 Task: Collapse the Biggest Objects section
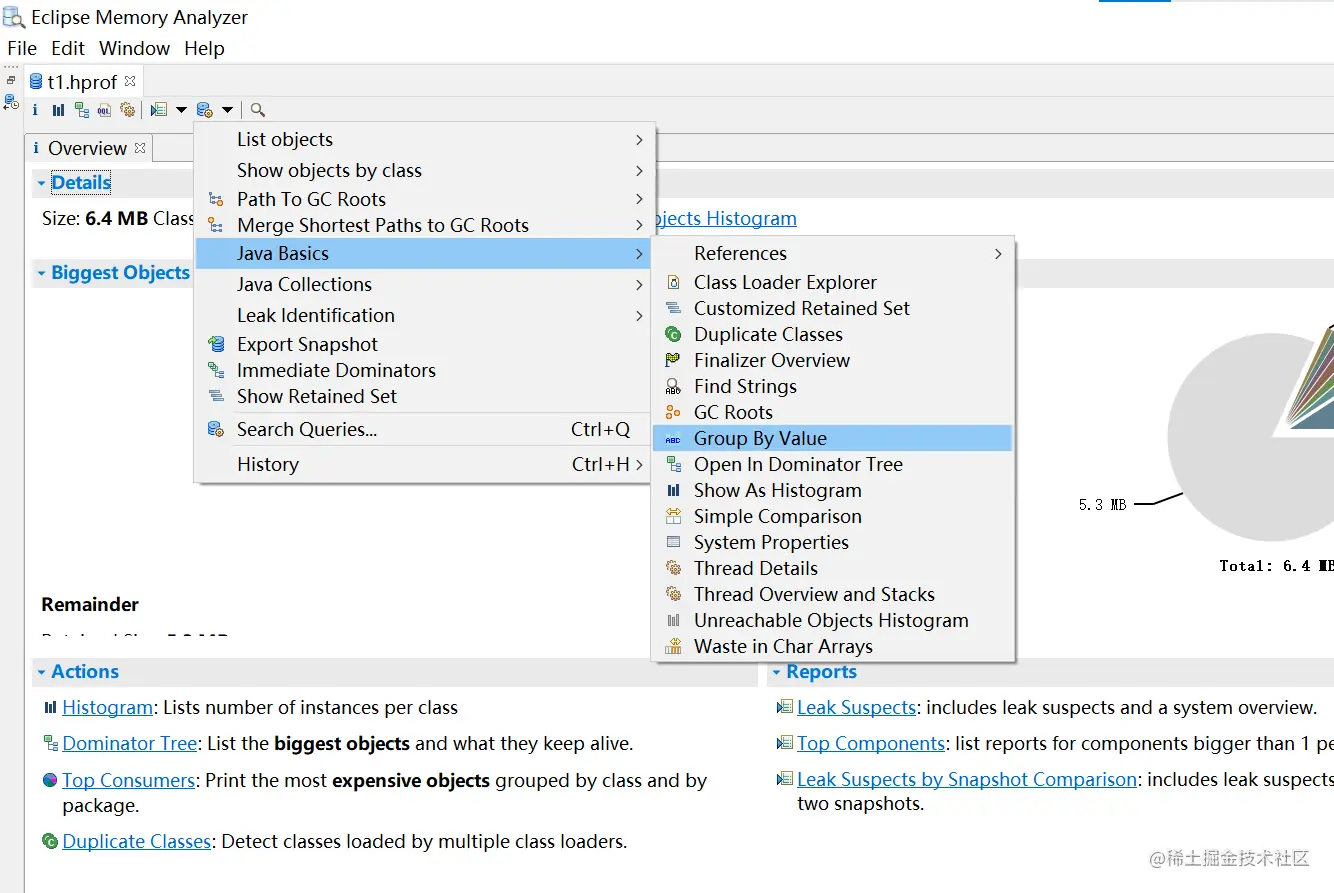[42, 273]
